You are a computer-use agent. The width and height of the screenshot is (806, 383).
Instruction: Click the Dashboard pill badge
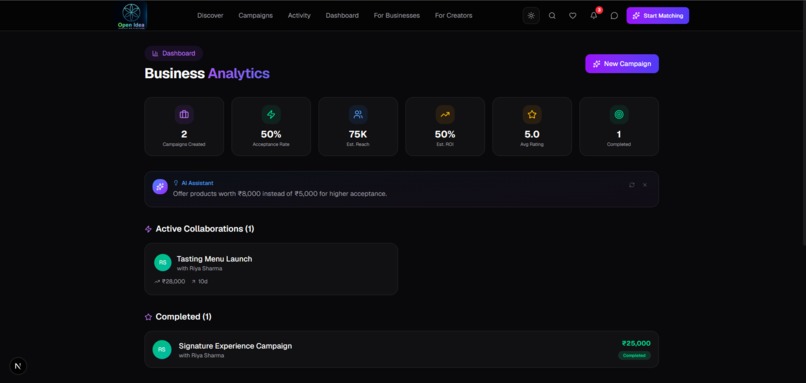click(x=174, y=53)
